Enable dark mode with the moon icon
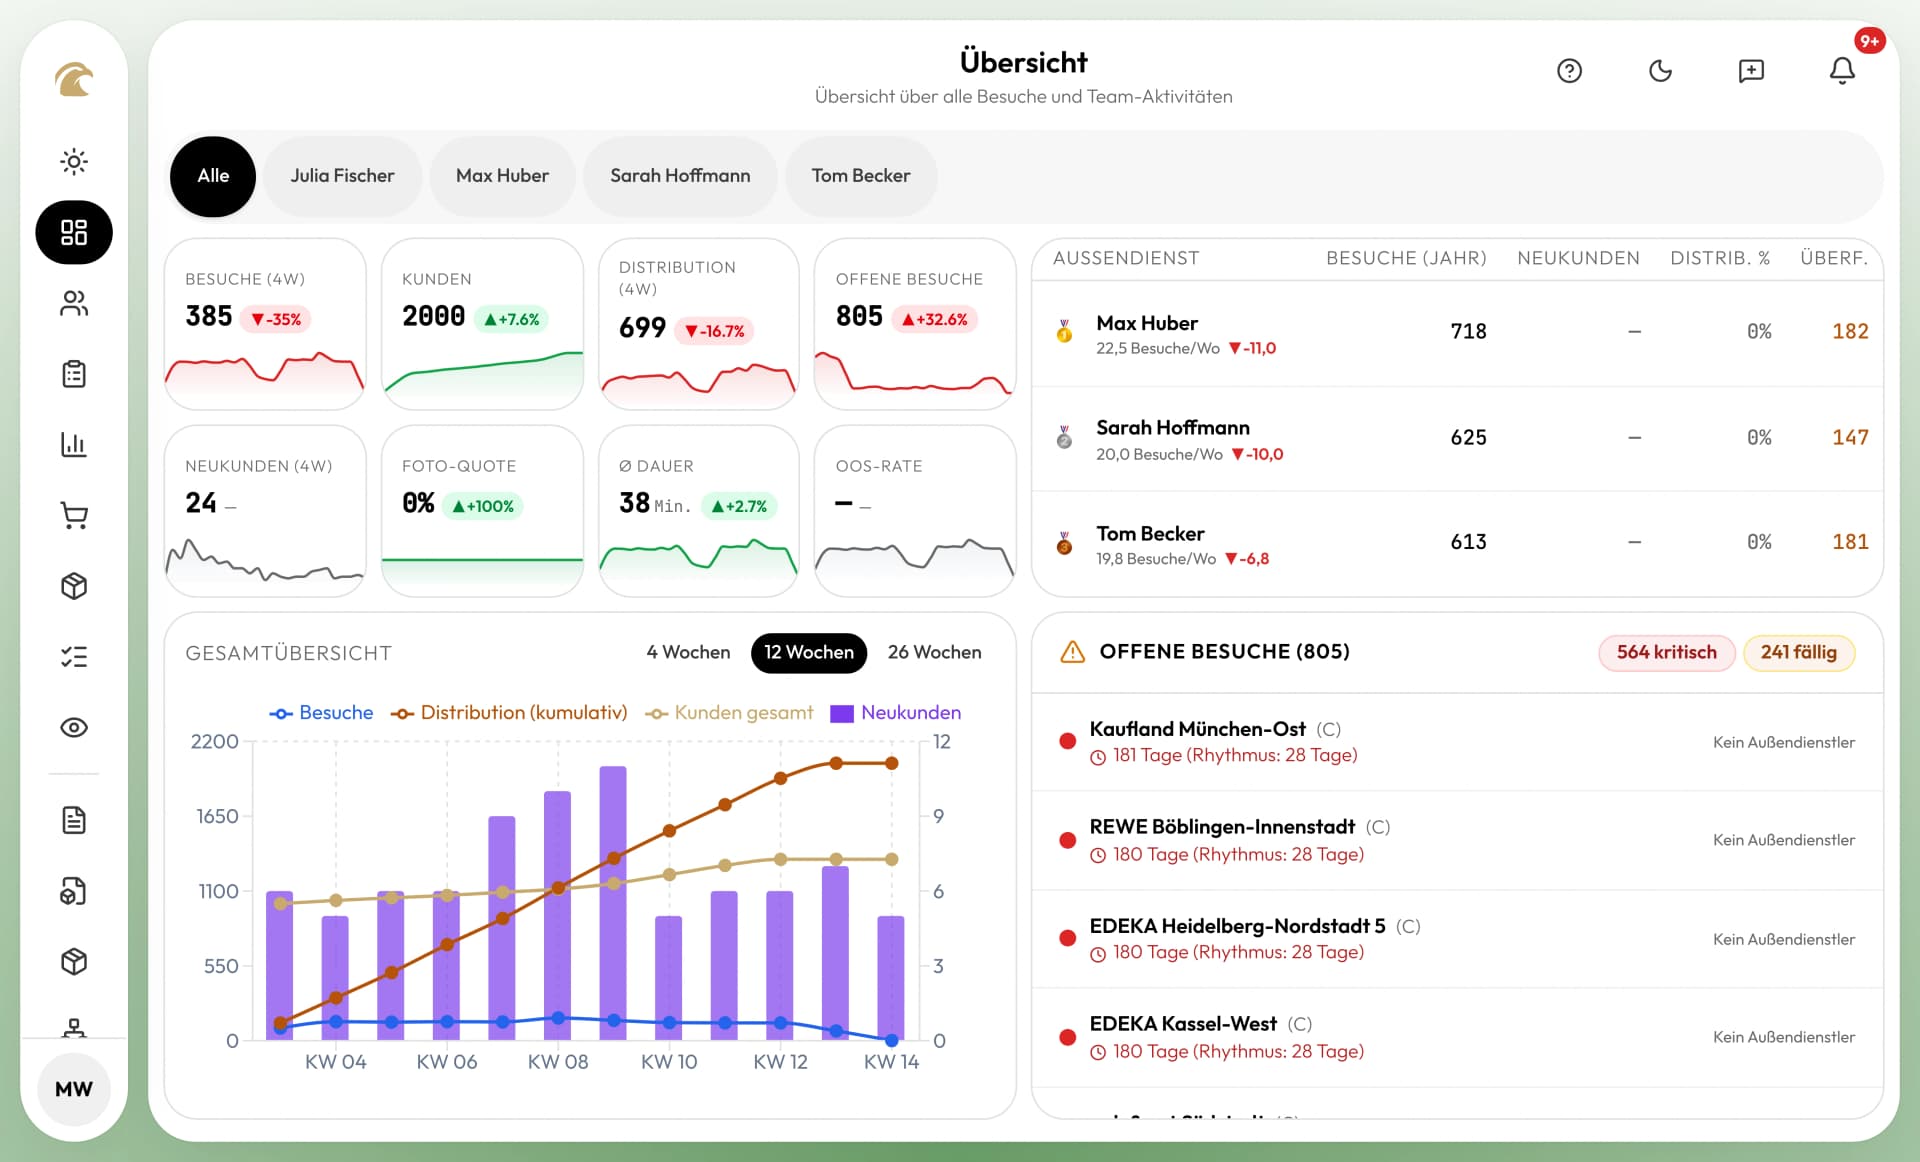 point(1660,71)
